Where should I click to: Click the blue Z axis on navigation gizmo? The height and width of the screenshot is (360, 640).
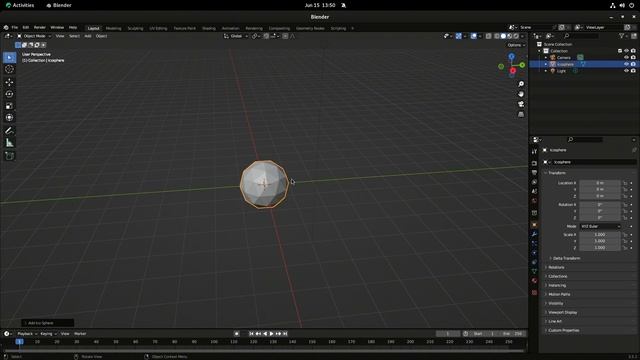[511, 56]
